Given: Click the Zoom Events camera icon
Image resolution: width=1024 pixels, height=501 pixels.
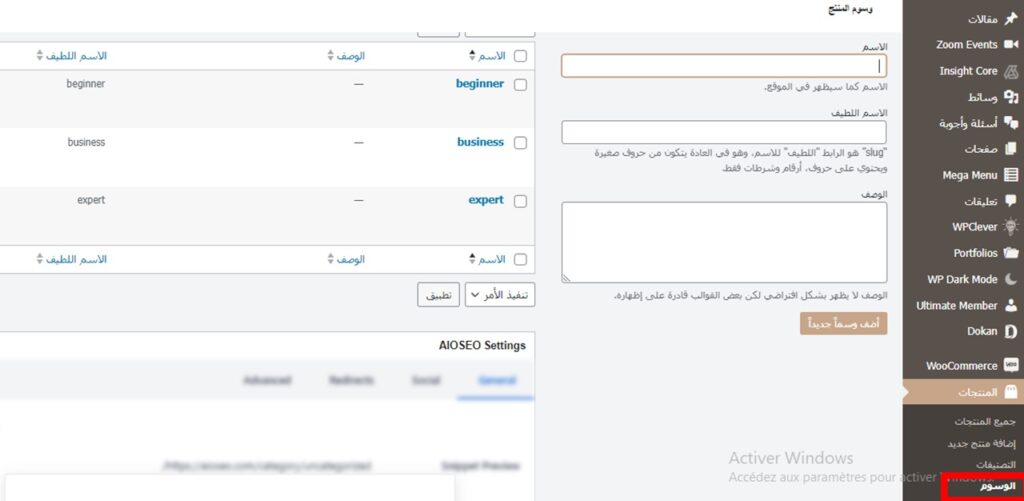Looking at the screenshot, I should point(1011,45).
